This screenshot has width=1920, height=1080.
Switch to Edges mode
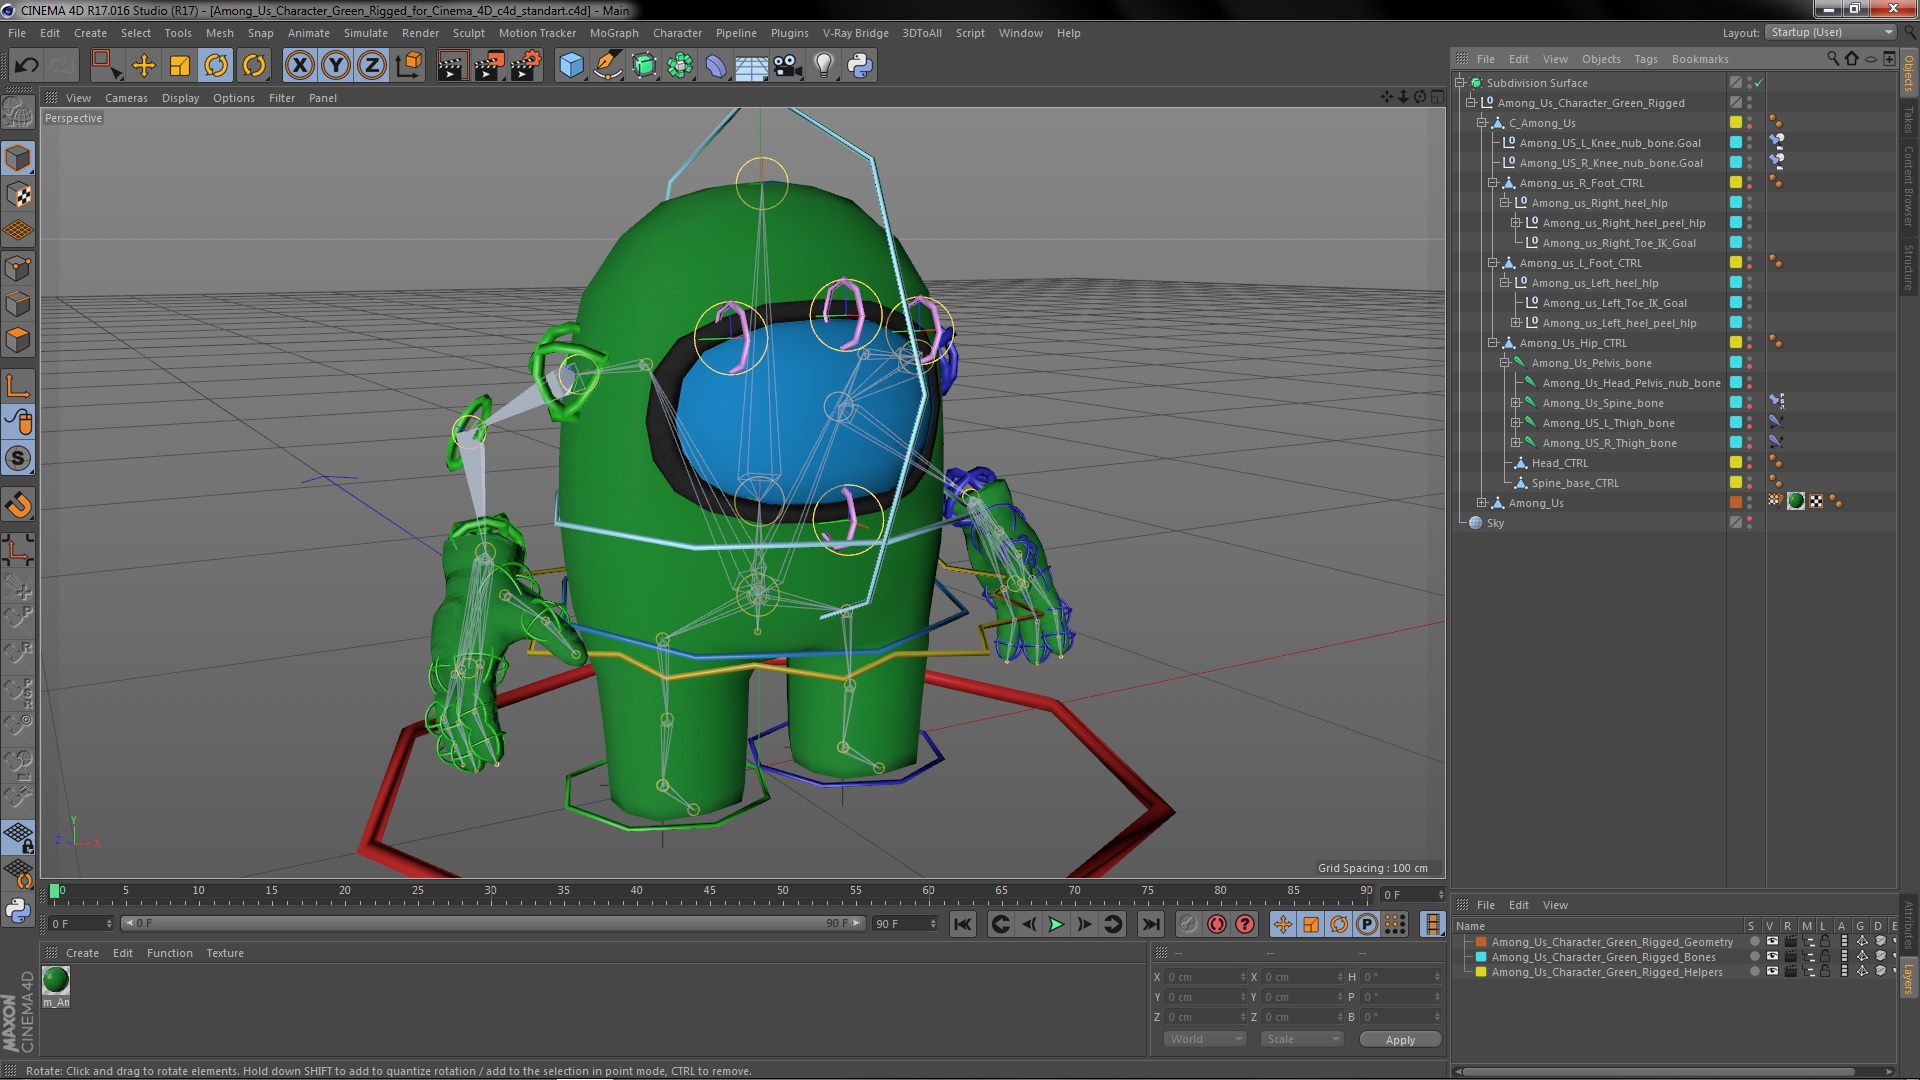(18, 304)
